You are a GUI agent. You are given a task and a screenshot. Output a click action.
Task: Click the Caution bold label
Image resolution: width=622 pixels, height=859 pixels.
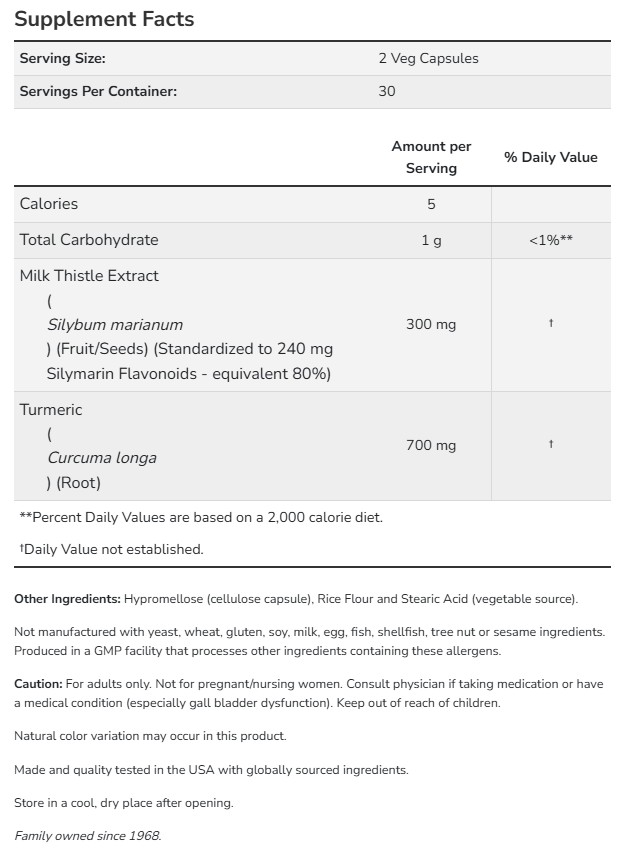38,684
